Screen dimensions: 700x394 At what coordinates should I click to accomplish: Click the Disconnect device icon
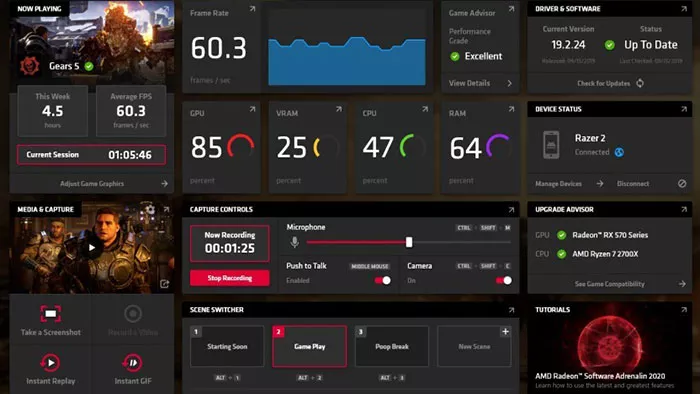click(x=682, y=183)
